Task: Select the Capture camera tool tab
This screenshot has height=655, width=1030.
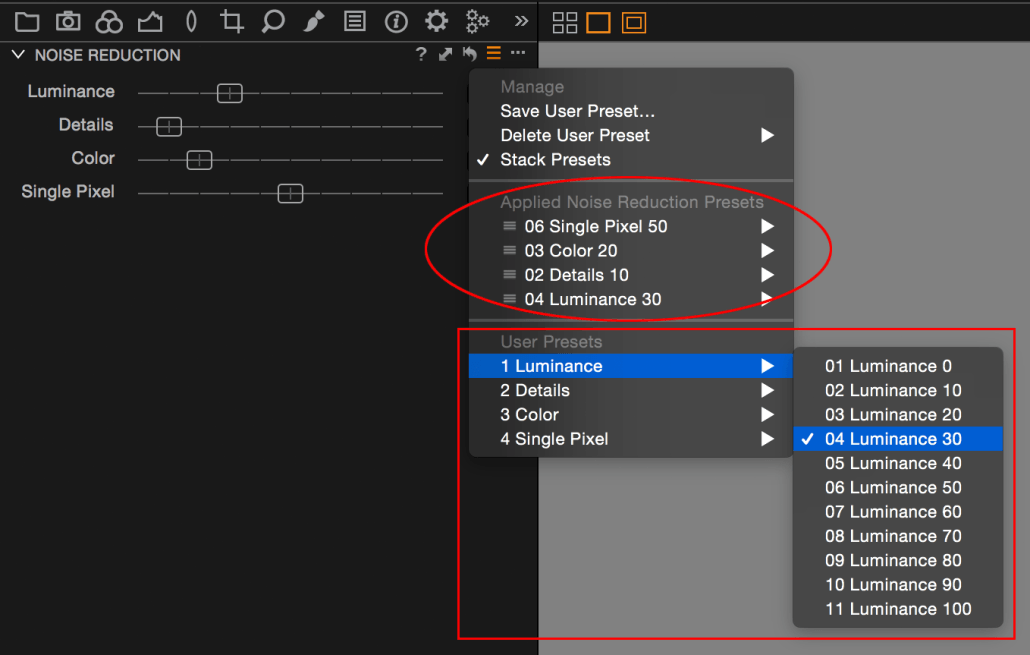Action: tap(67, 21)
